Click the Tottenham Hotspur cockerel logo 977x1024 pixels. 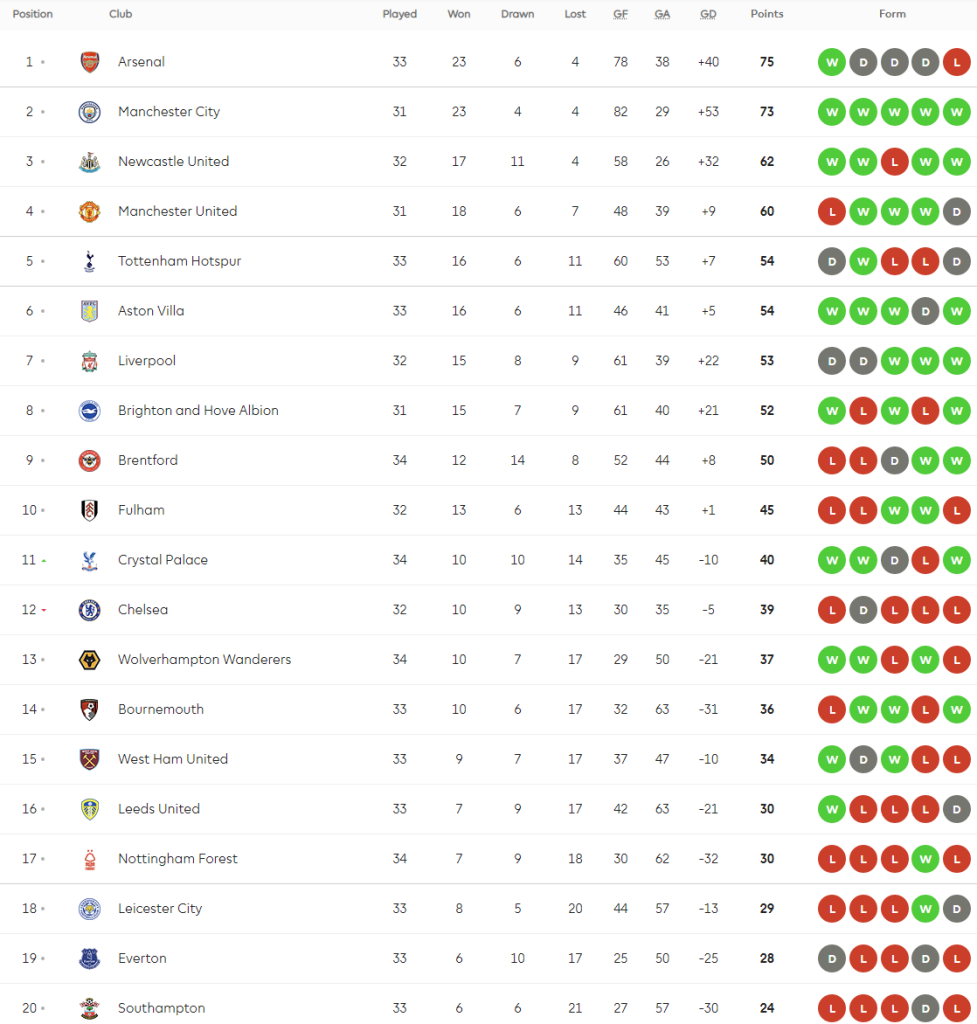coord(90,261)
